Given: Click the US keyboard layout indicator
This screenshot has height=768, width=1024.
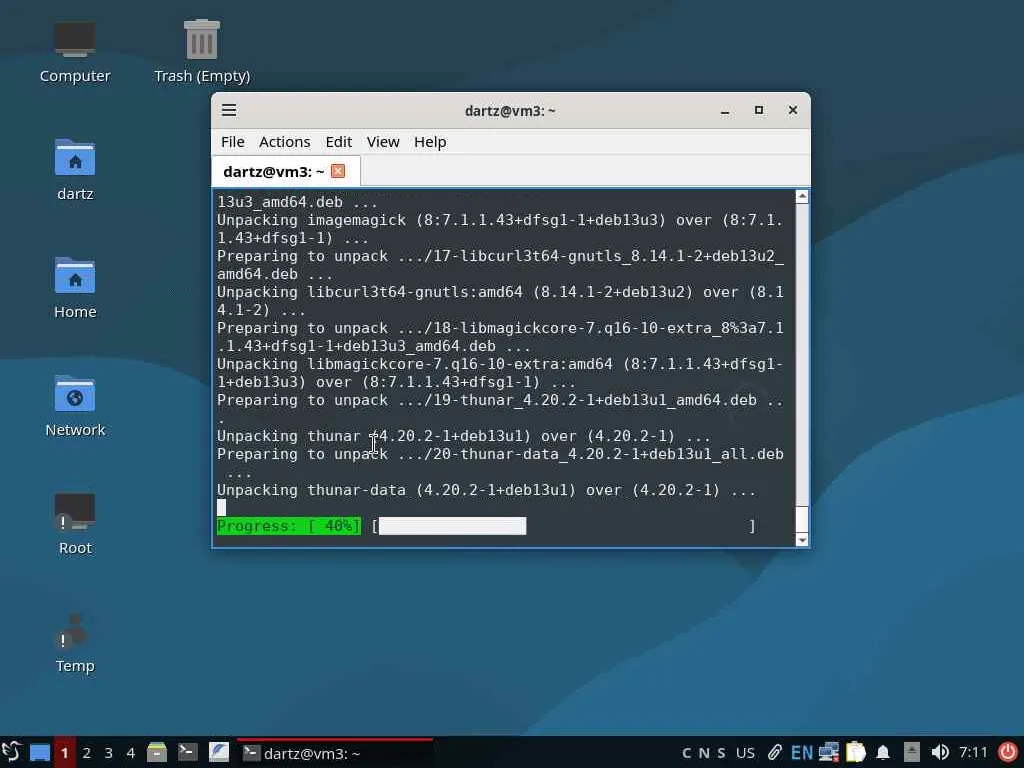Looking at the screenshot, I should [745, 753].
